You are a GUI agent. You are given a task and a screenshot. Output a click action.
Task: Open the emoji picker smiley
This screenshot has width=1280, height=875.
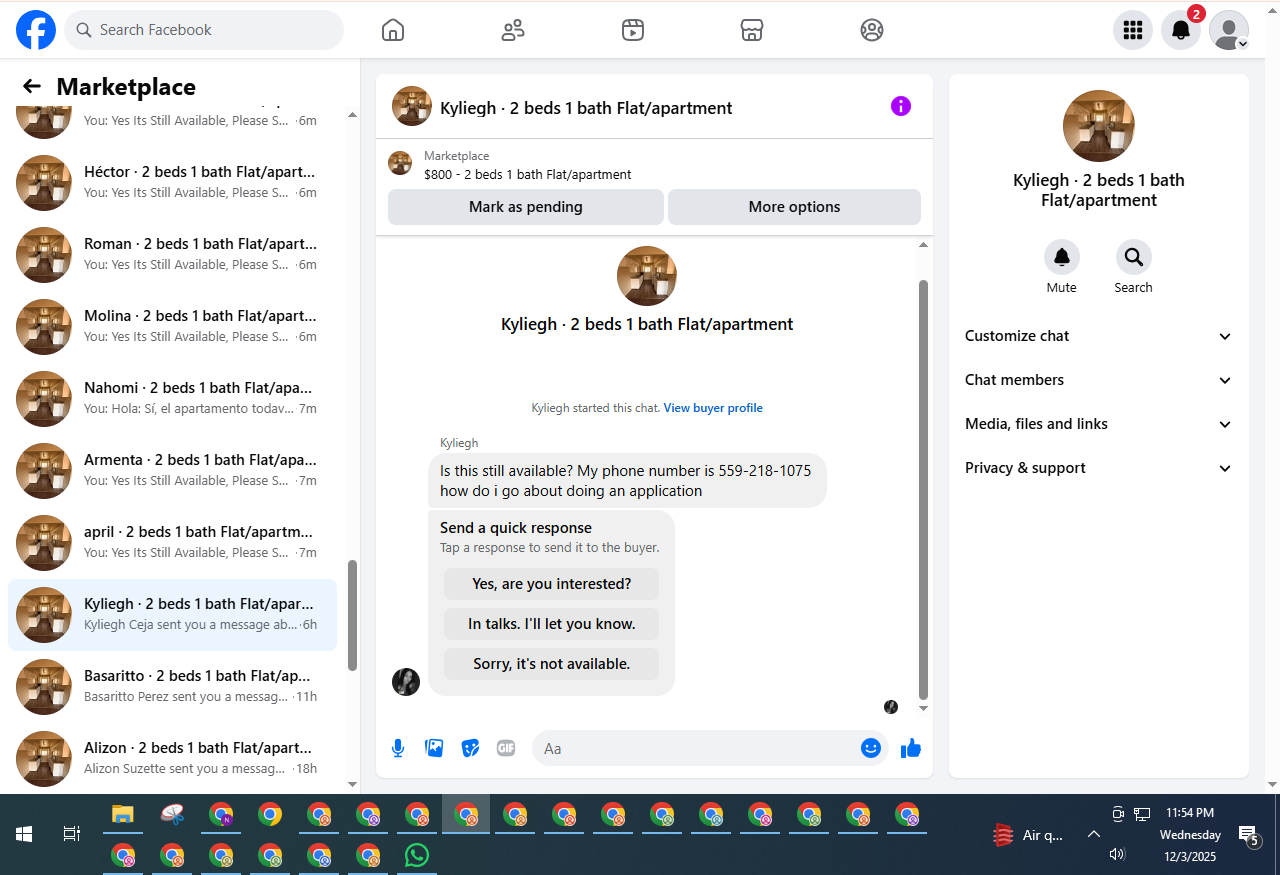[871, 748]
